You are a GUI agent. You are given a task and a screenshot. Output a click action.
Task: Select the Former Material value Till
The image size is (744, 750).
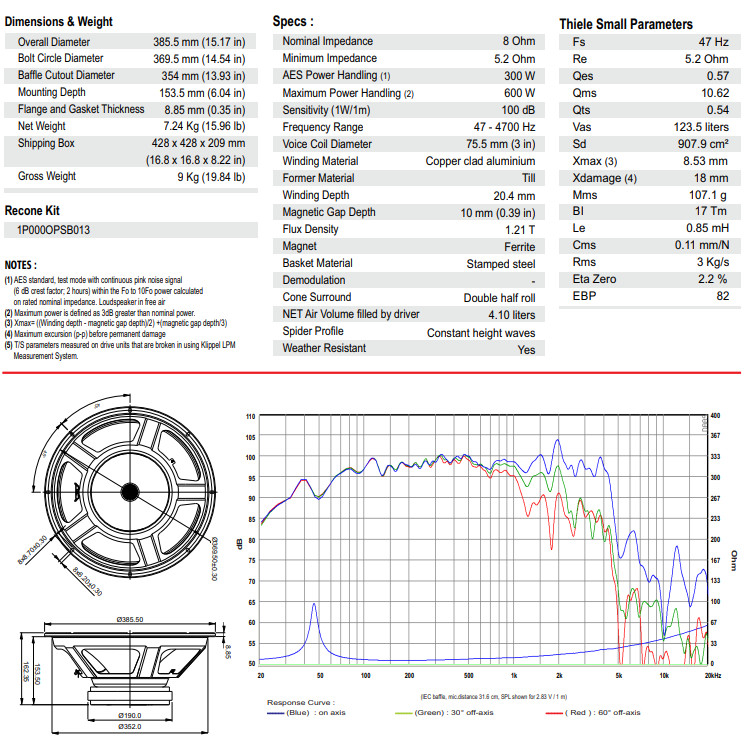pos(529,178)
